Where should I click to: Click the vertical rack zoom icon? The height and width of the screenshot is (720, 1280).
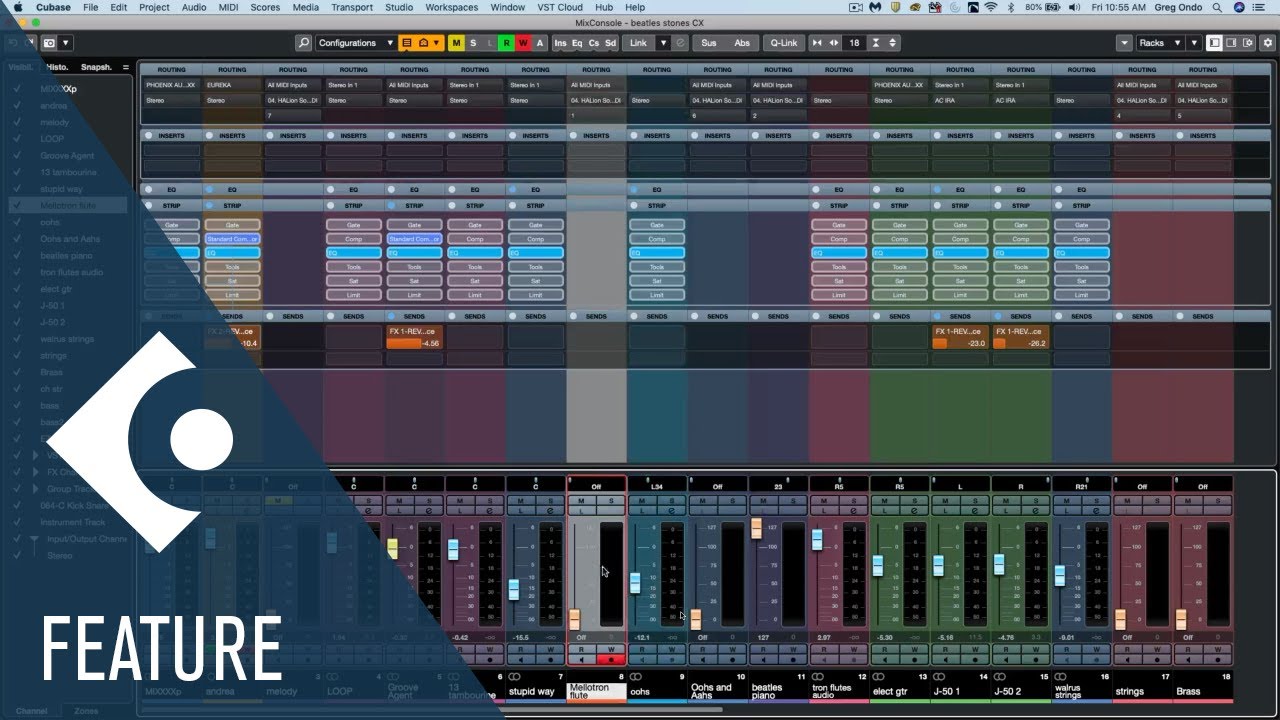877,43
